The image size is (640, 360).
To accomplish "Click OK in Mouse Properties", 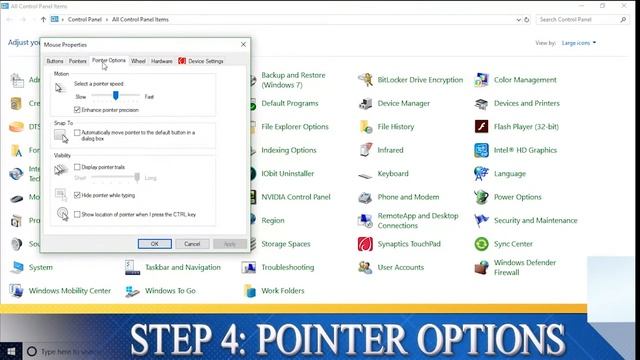I will [x=155, y=244].
